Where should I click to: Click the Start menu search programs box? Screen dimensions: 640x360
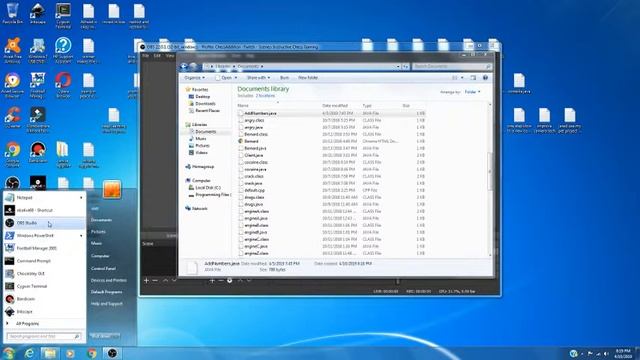[44, 336]
